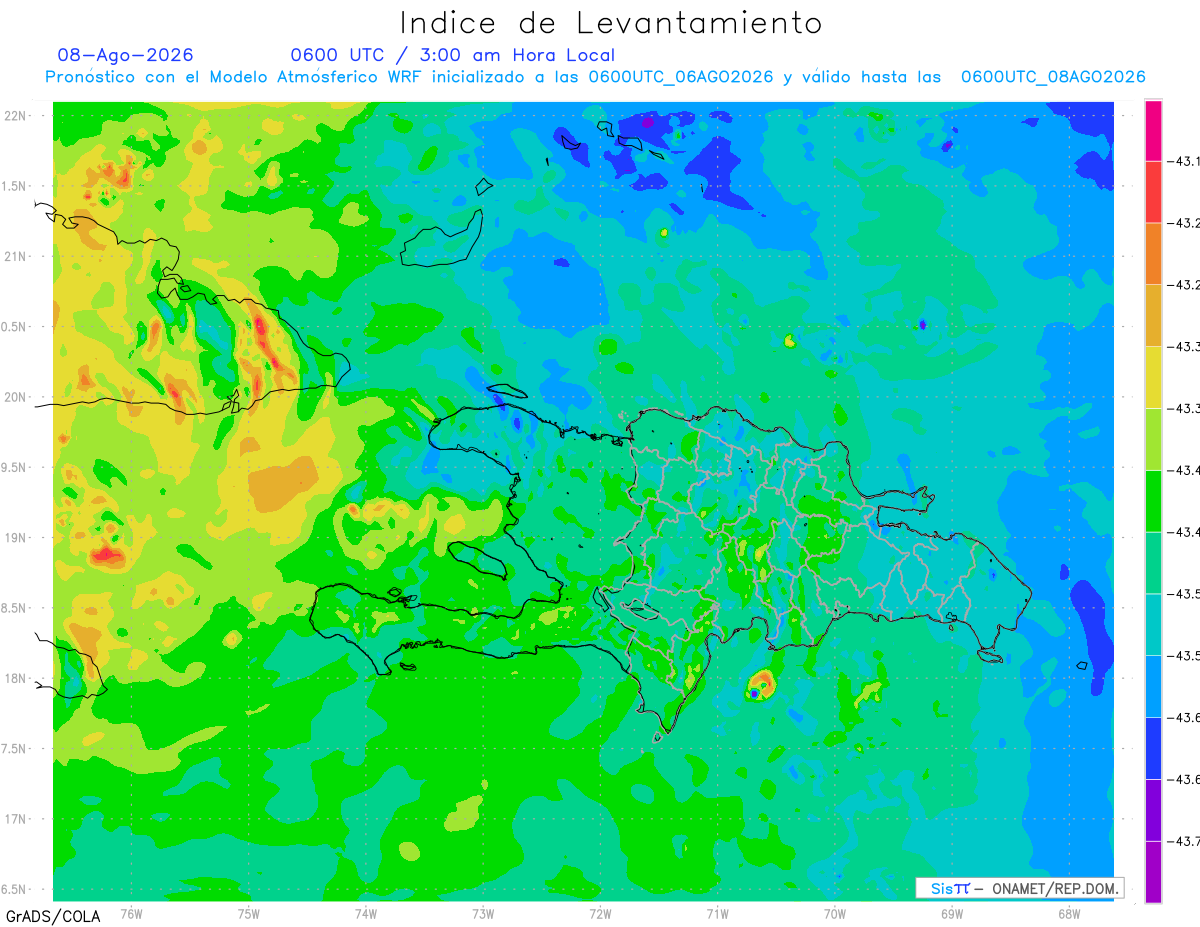
Task: Click the '20N' latitude label
Action: (x=16, y=397)
